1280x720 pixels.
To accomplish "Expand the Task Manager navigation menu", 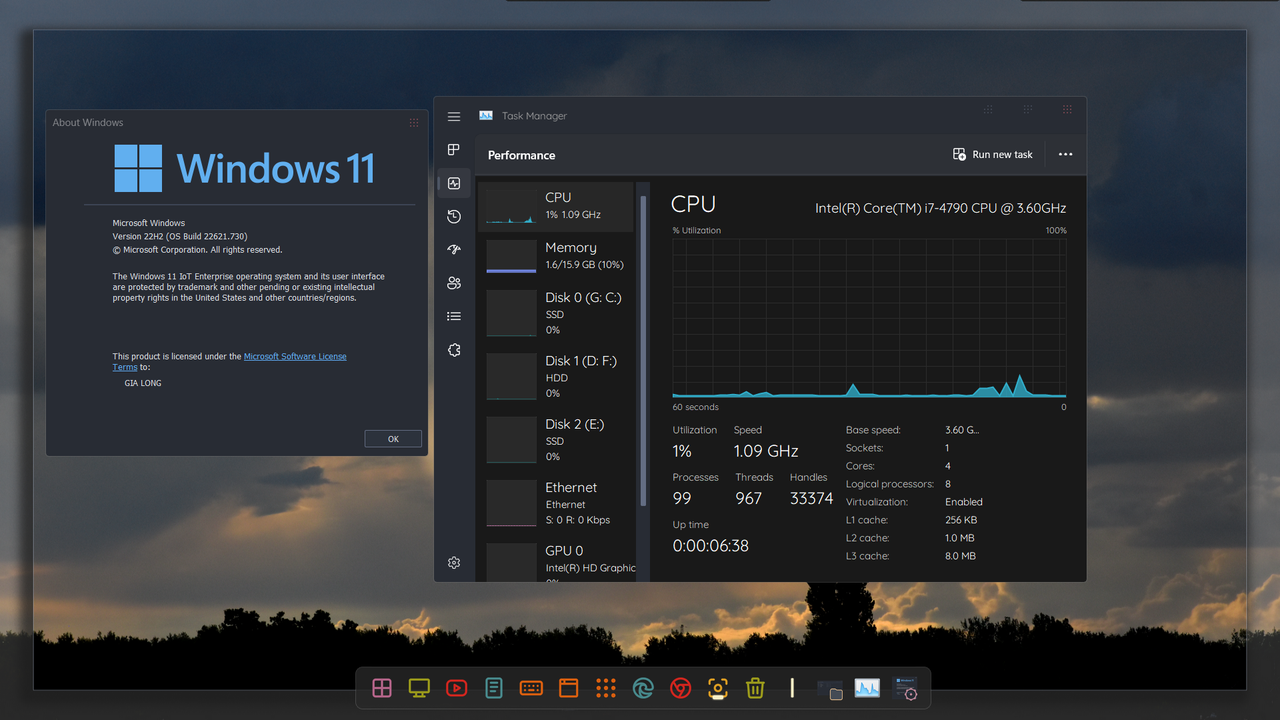I will pyautogui.click(x=453, y=116).
